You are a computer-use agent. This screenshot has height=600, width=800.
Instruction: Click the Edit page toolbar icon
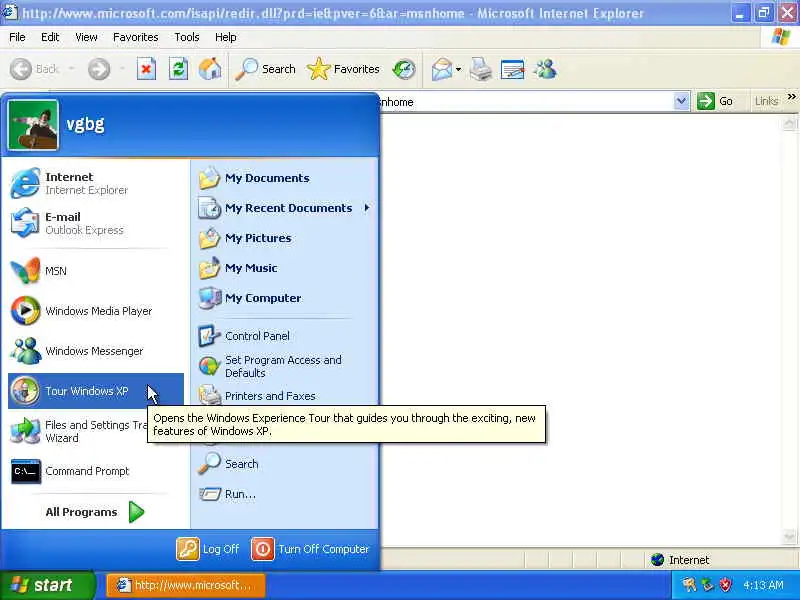pos(513,69)
